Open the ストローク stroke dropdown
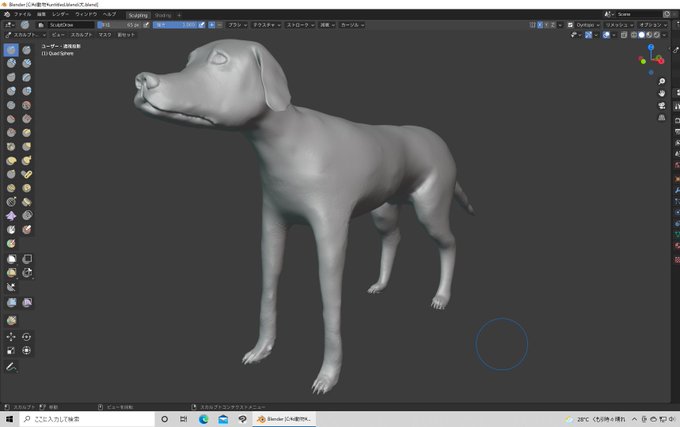680x427 pixels. [x=300, y=25]
